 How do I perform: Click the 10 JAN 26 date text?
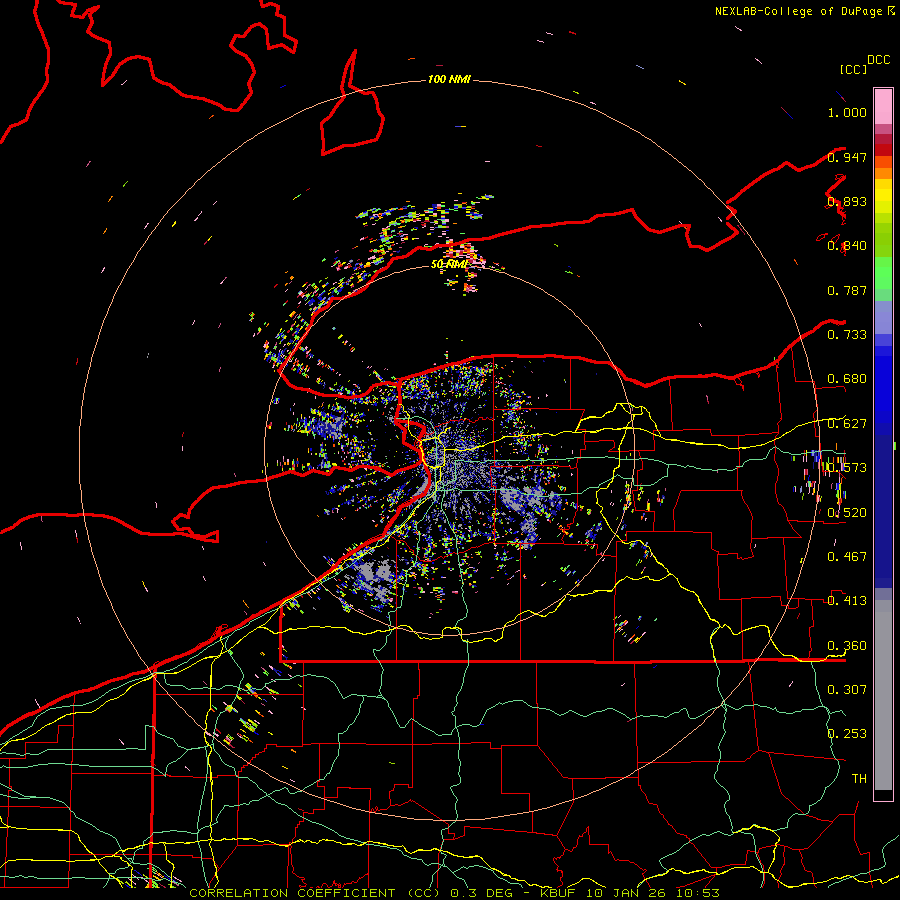click(x=626, y=893)
